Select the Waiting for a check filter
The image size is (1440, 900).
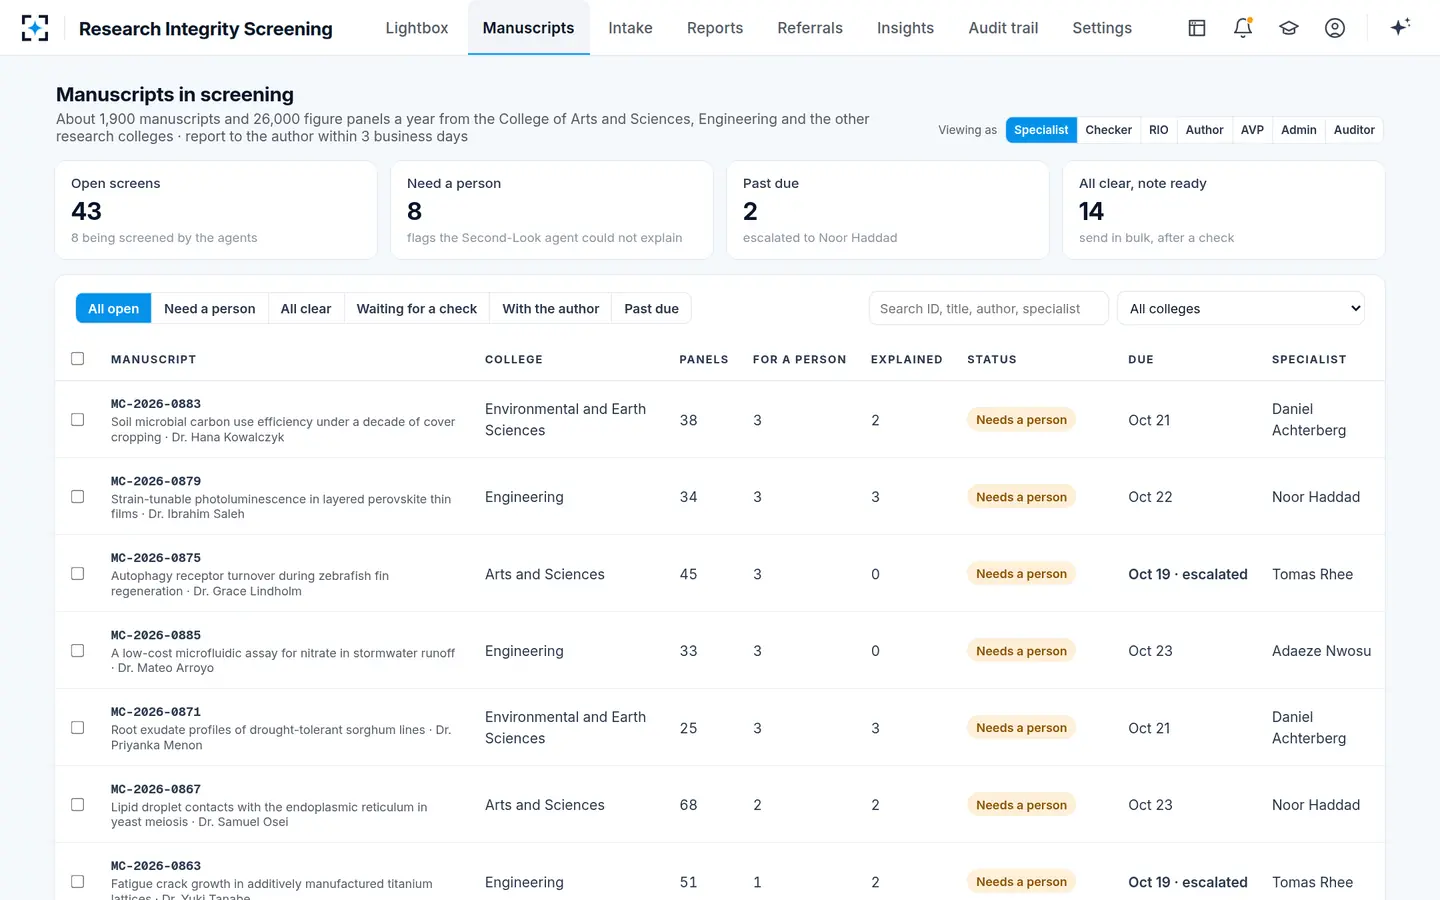pyautogui.click(x=417, y=309)
